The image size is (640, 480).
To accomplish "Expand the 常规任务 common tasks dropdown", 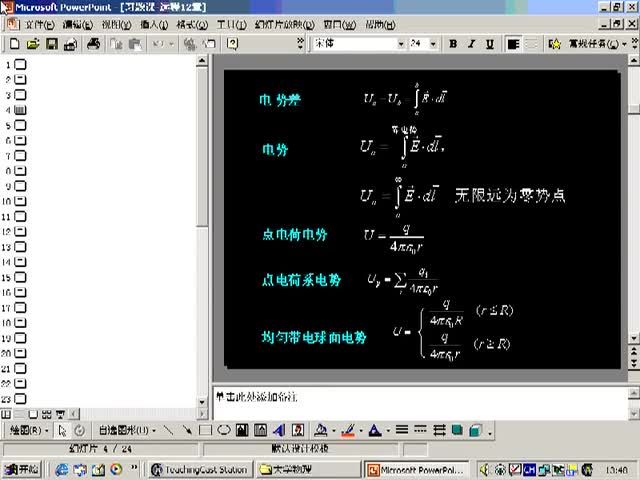I will point(597,44).
